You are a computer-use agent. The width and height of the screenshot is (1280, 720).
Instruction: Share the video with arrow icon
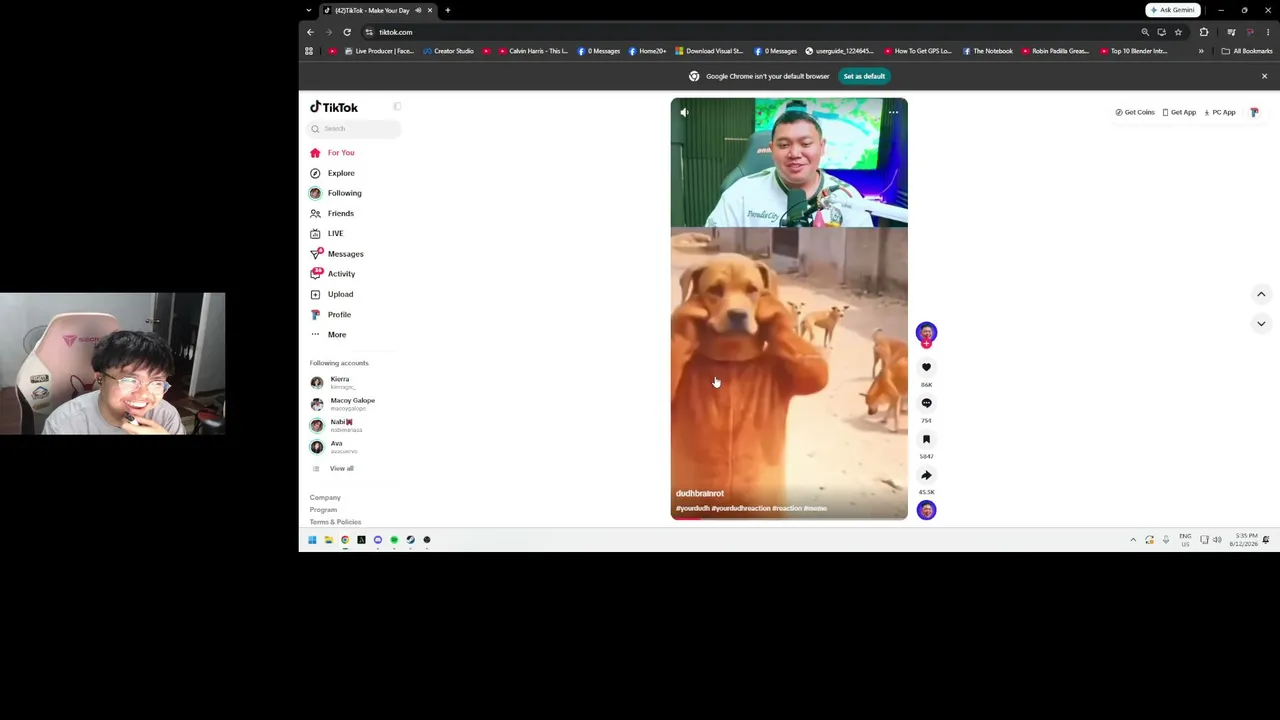(926, 475)
